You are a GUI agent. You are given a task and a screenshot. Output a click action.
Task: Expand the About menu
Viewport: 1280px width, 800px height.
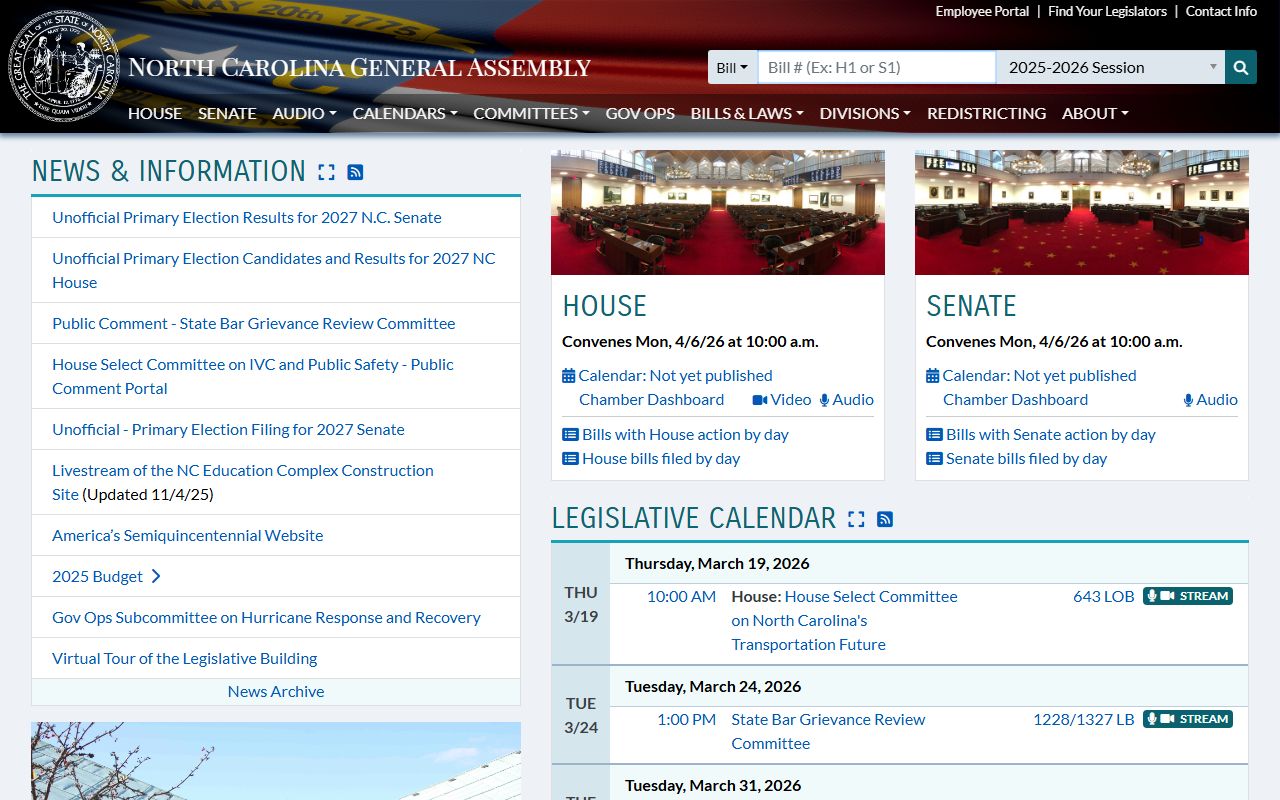coord(1095,113)
